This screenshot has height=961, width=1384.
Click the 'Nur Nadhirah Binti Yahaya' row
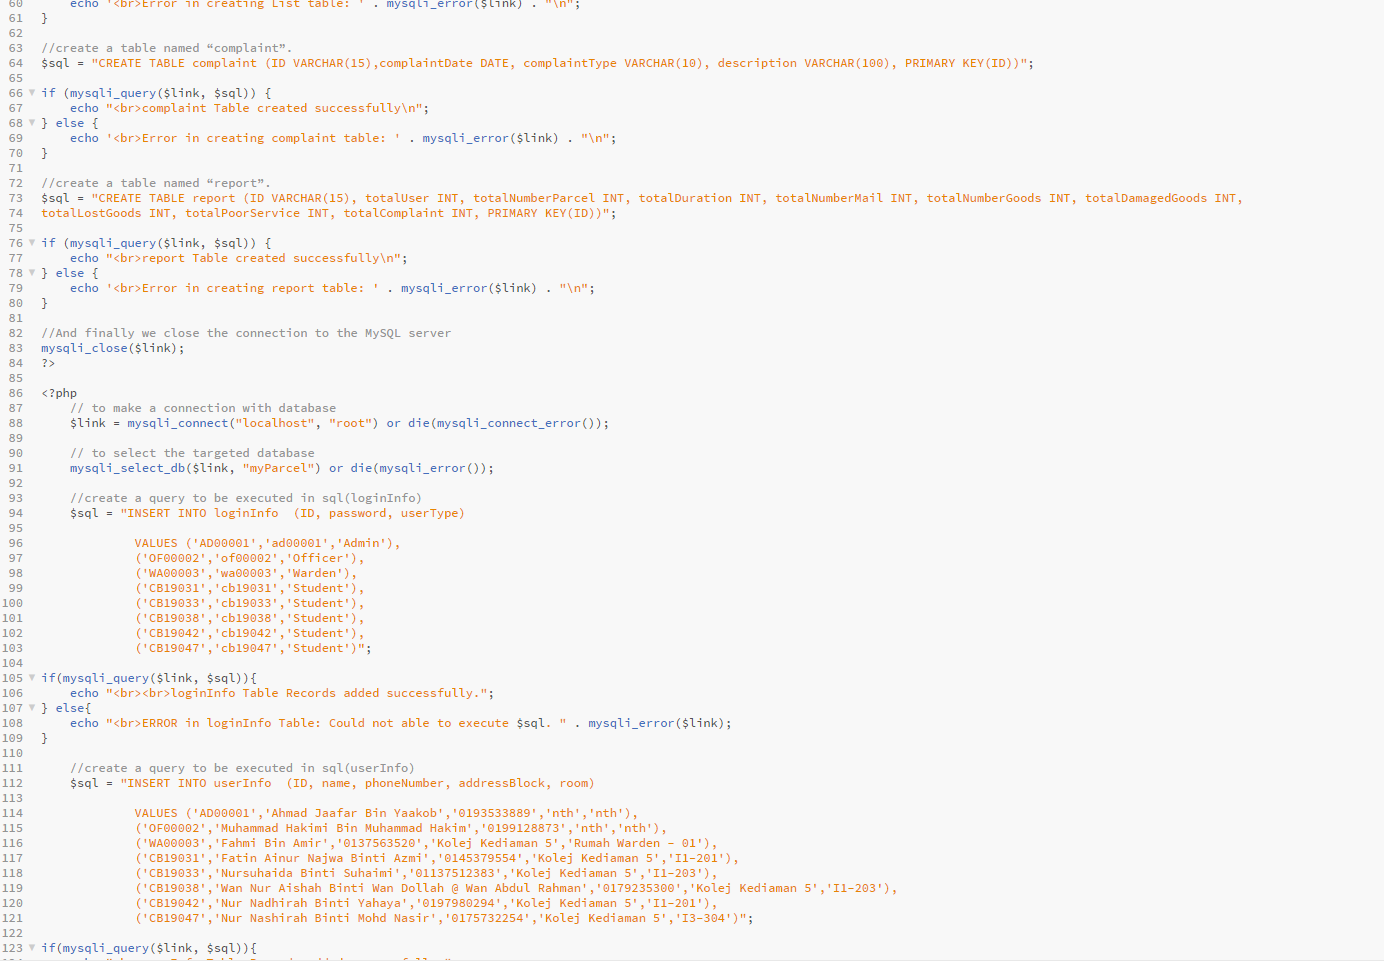pyautogui.click(x=426, y=903)
